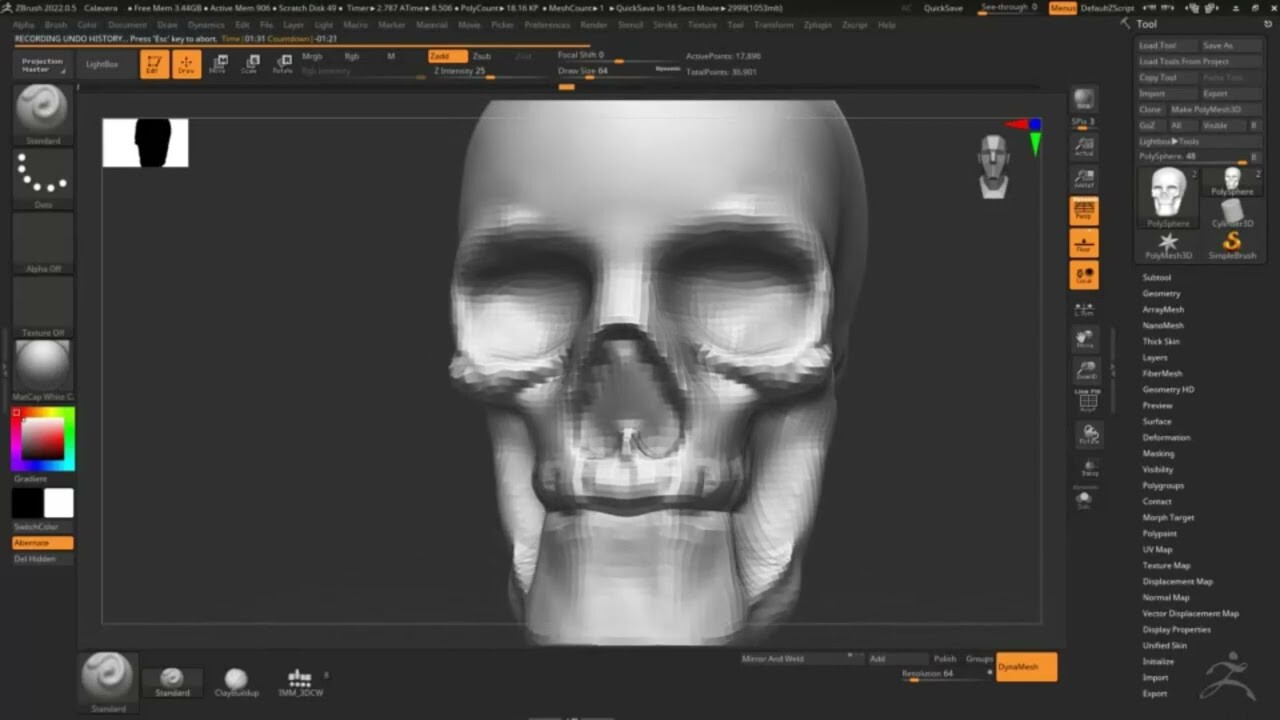Select the Draw mode icon

point(186,63)
